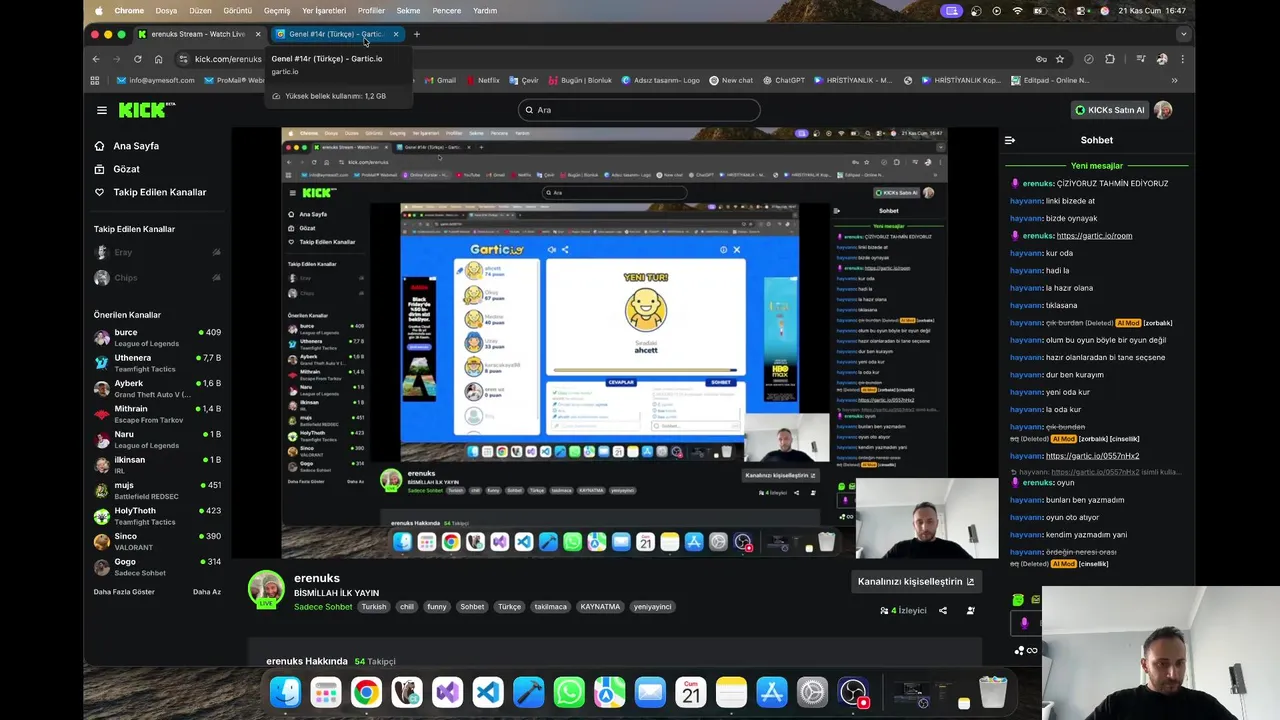Open WhatsApp from the Dock
This screenshot has width=1280, height=720.
pos(569,692)
